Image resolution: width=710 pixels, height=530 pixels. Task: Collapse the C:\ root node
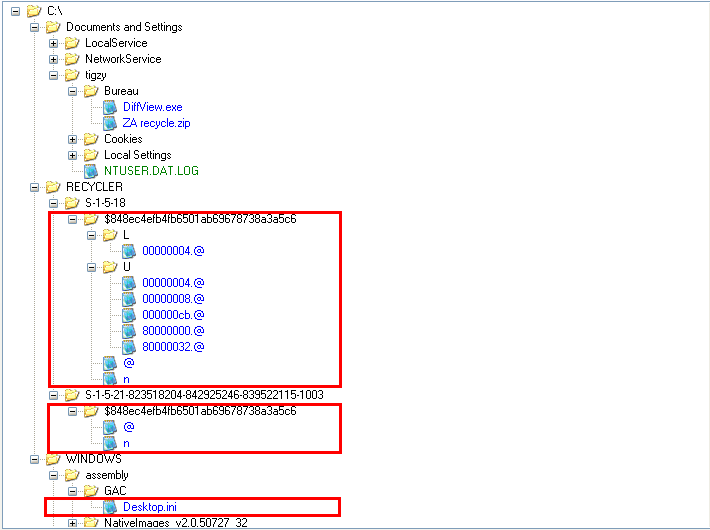[x=16, y=11]
